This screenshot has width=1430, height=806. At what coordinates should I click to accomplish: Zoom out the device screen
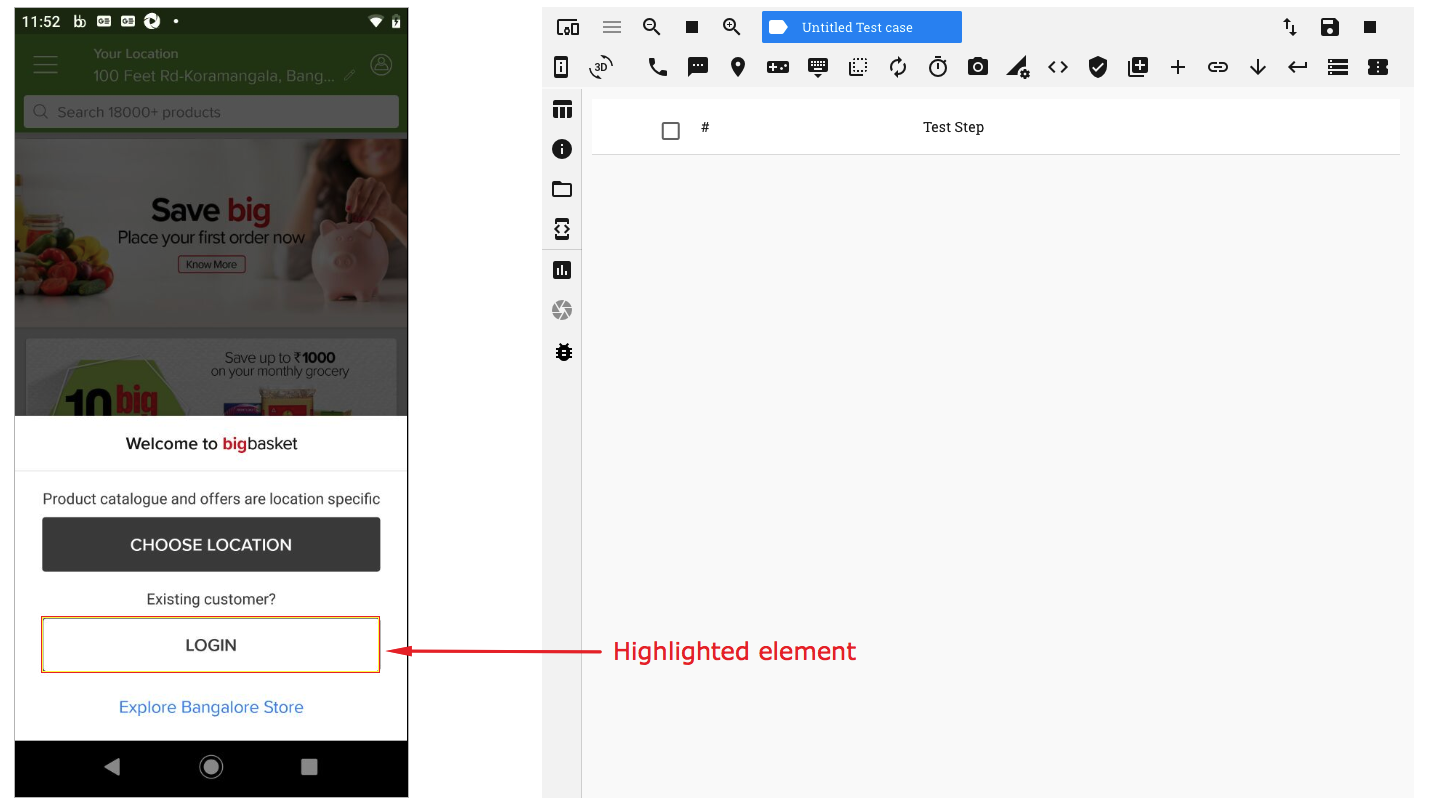[652, 28]
